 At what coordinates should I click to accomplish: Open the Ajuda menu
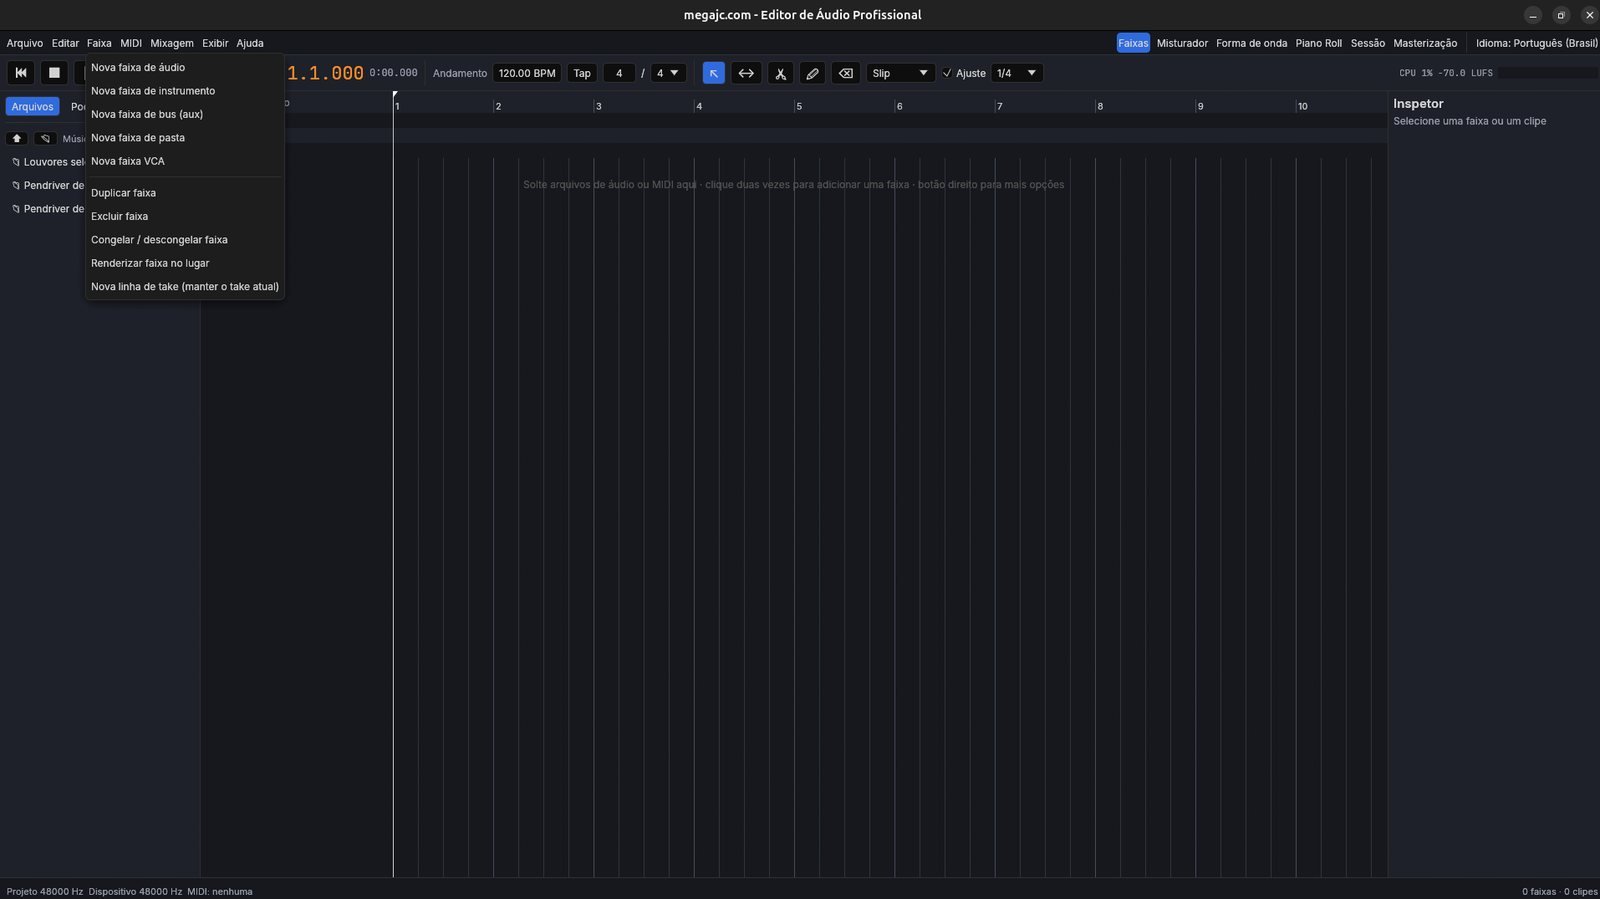pyautogui.click(x=250, y=43)
